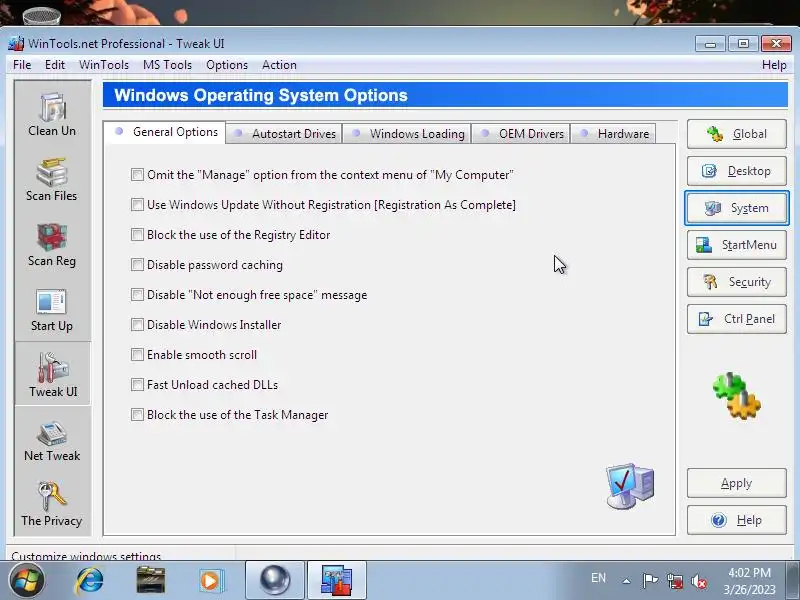Image resolution: width=800 pixels, height=600 pixels.
Task: Open the Action menu
Action: coord(279,65)
